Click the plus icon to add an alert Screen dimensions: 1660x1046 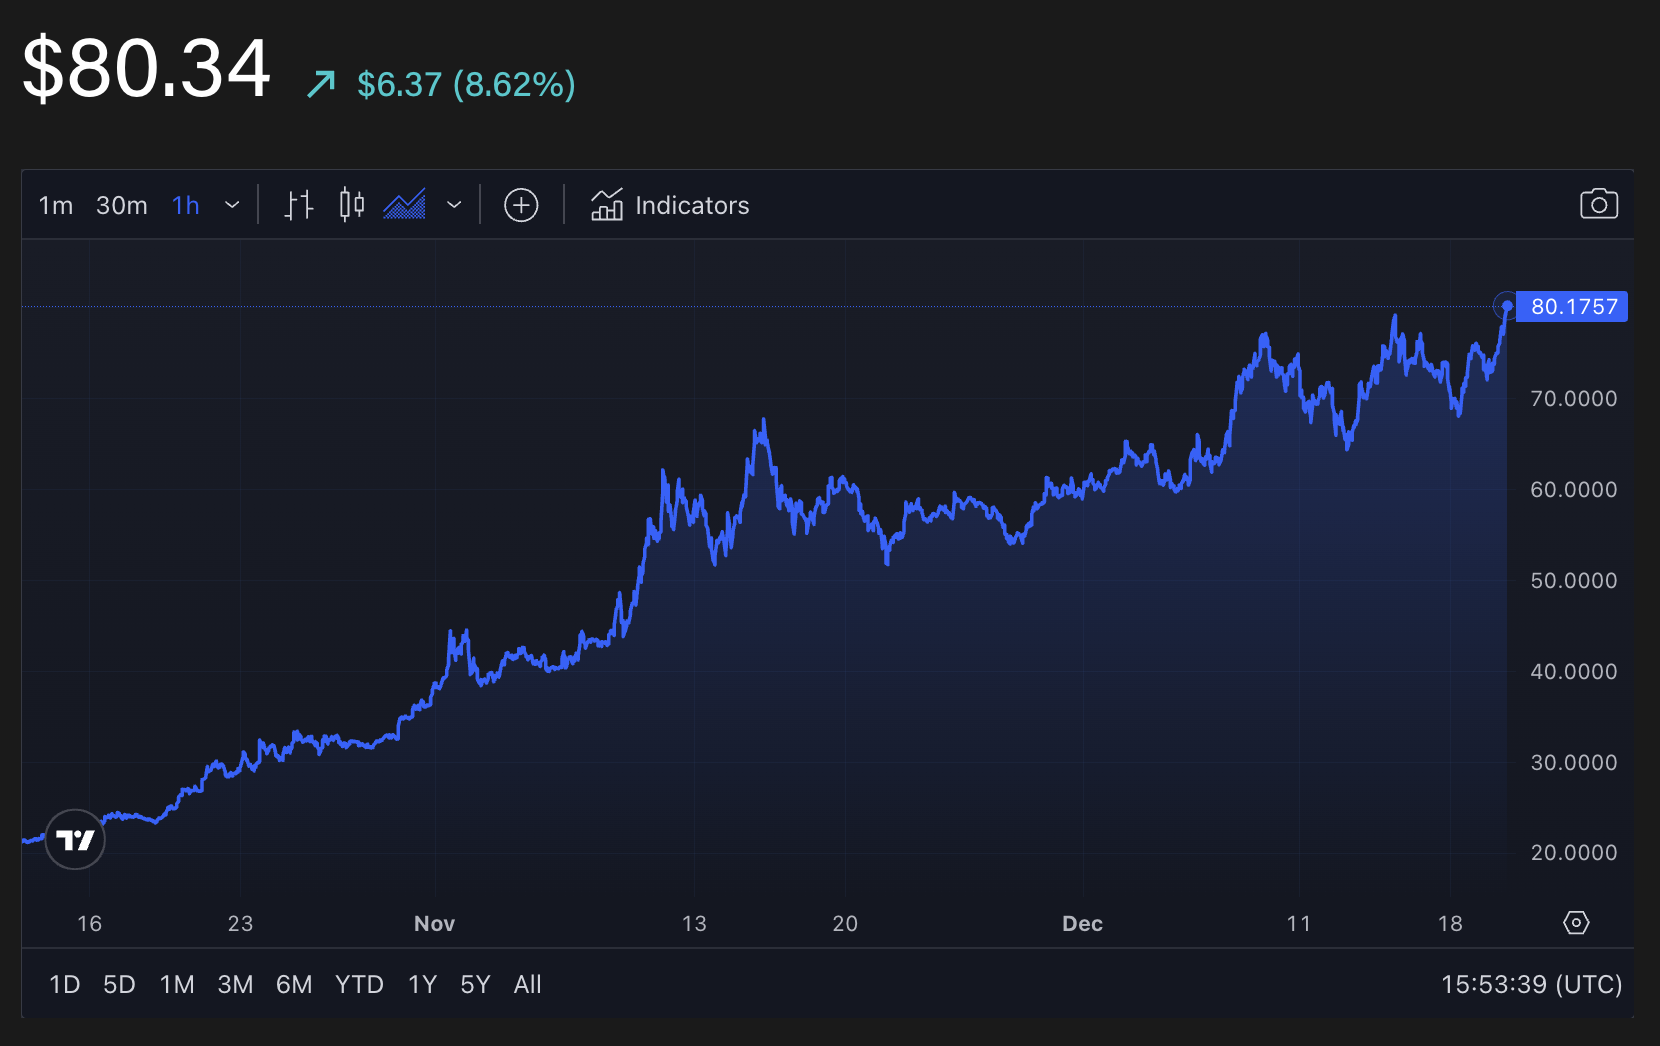[521, 205]
